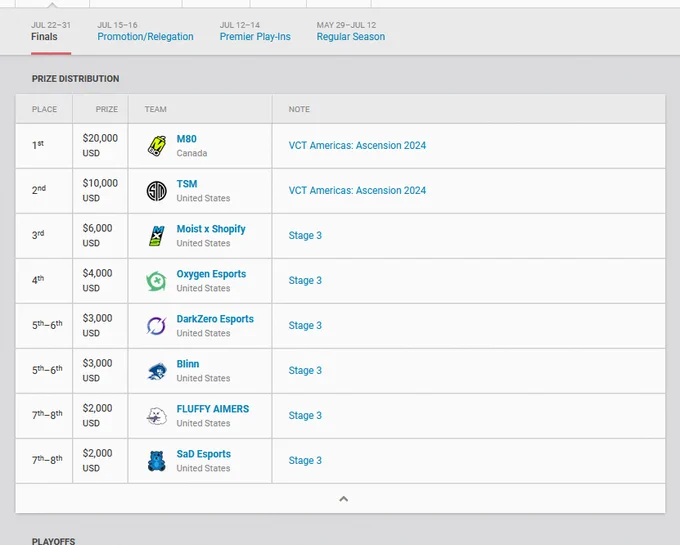Image resolution: width=680 pixels, height=545 pixels.
Task: Click the PLAYOFFS section heading
Action: tap(53, 541)
